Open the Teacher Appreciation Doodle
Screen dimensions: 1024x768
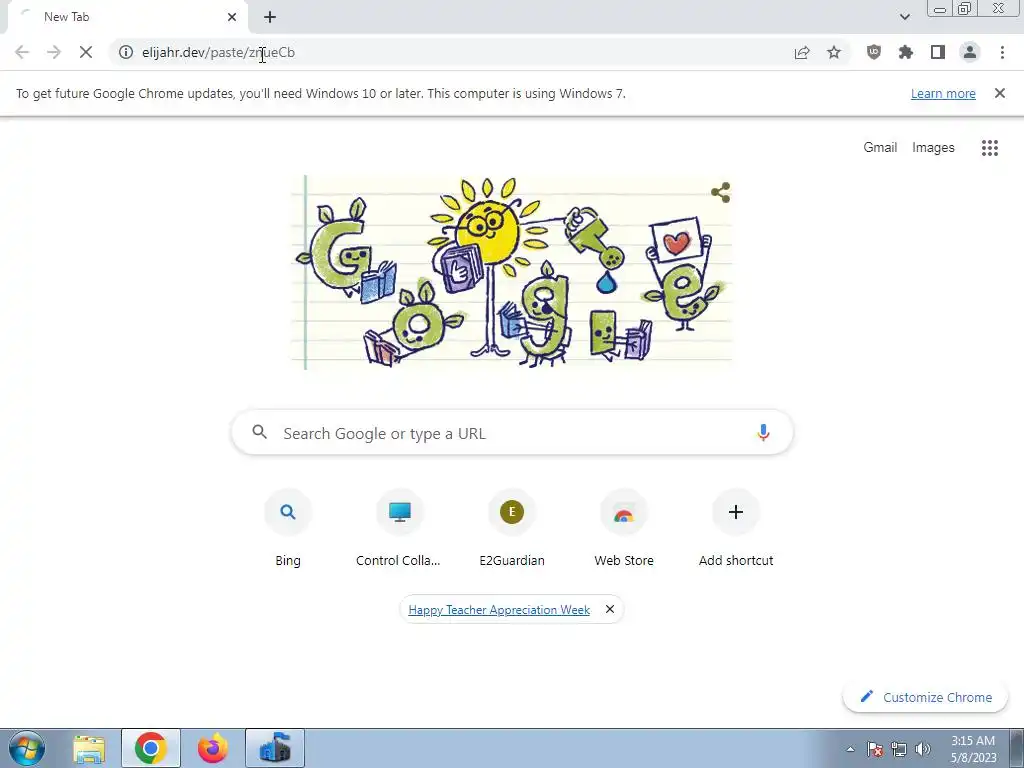[511, 272]
